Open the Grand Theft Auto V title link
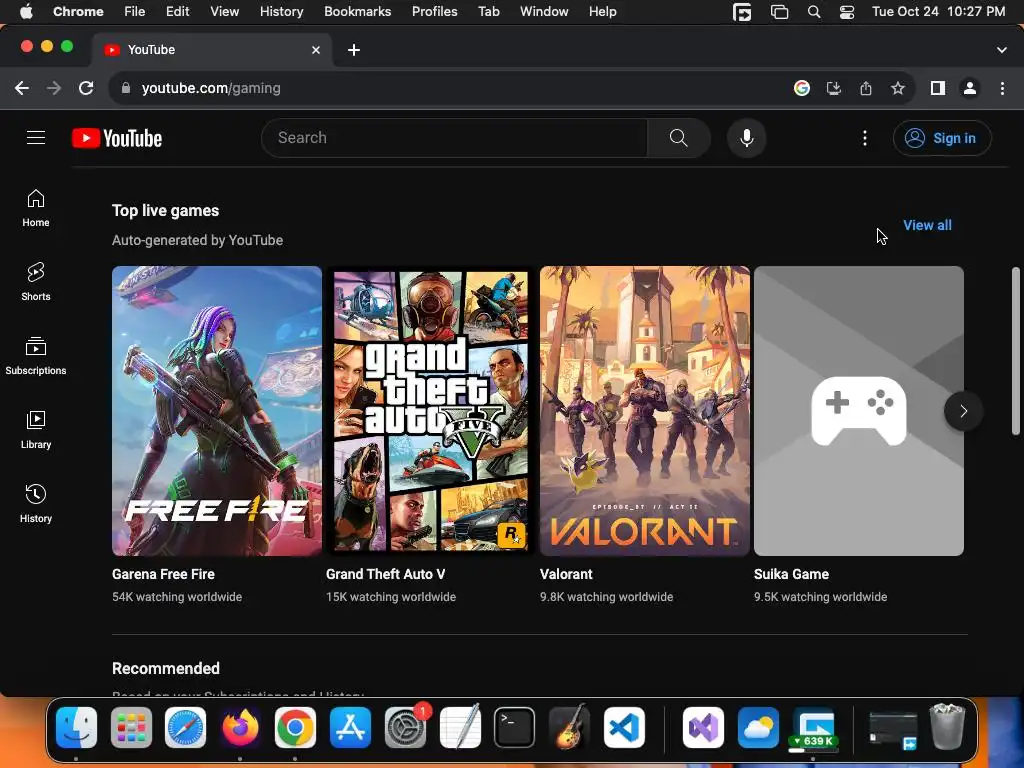This screenshot has height=768, width=1024. coord(385,574)
